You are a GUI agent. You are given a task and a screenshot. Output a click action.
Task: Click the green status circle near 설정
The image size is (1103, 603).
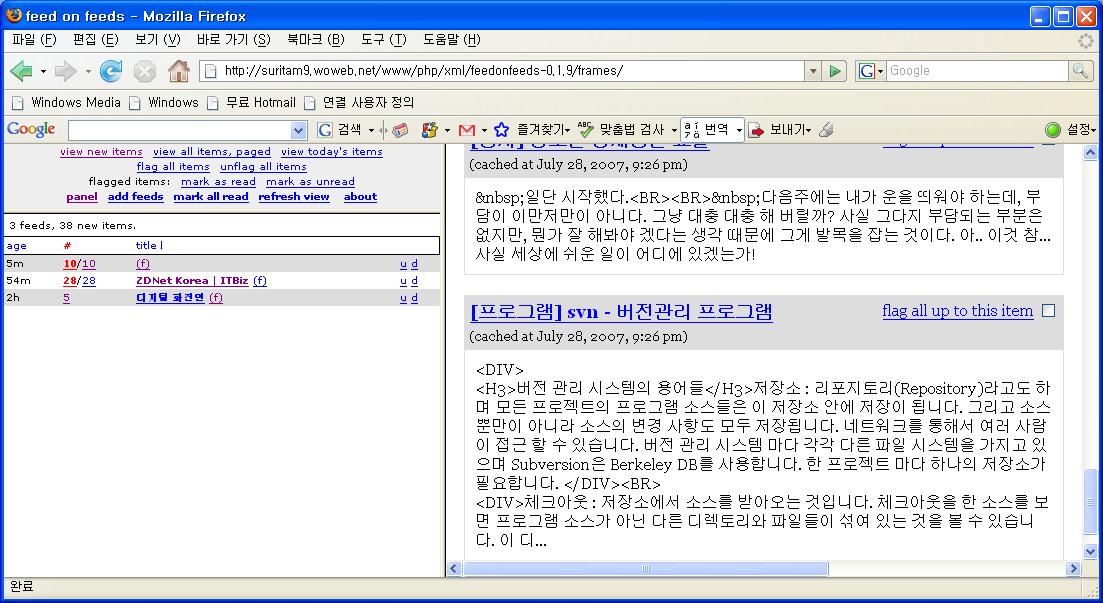point(1052,129)
